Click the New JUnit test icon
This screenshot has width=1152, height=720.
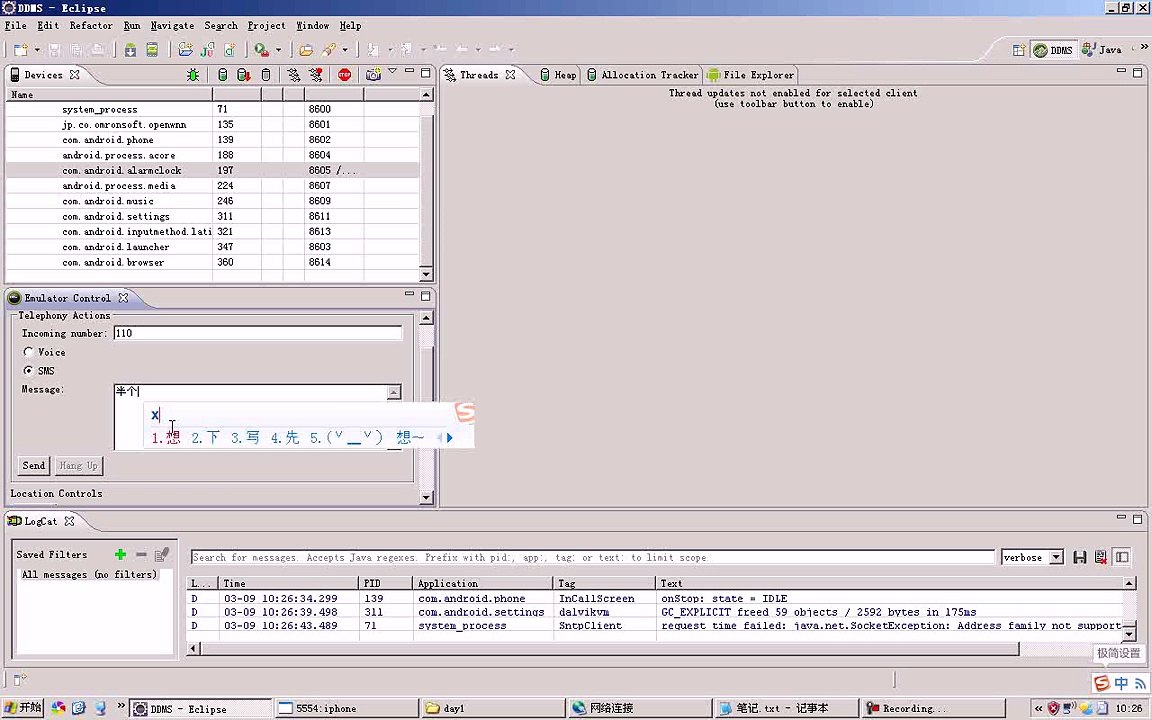tap(208, 50)
